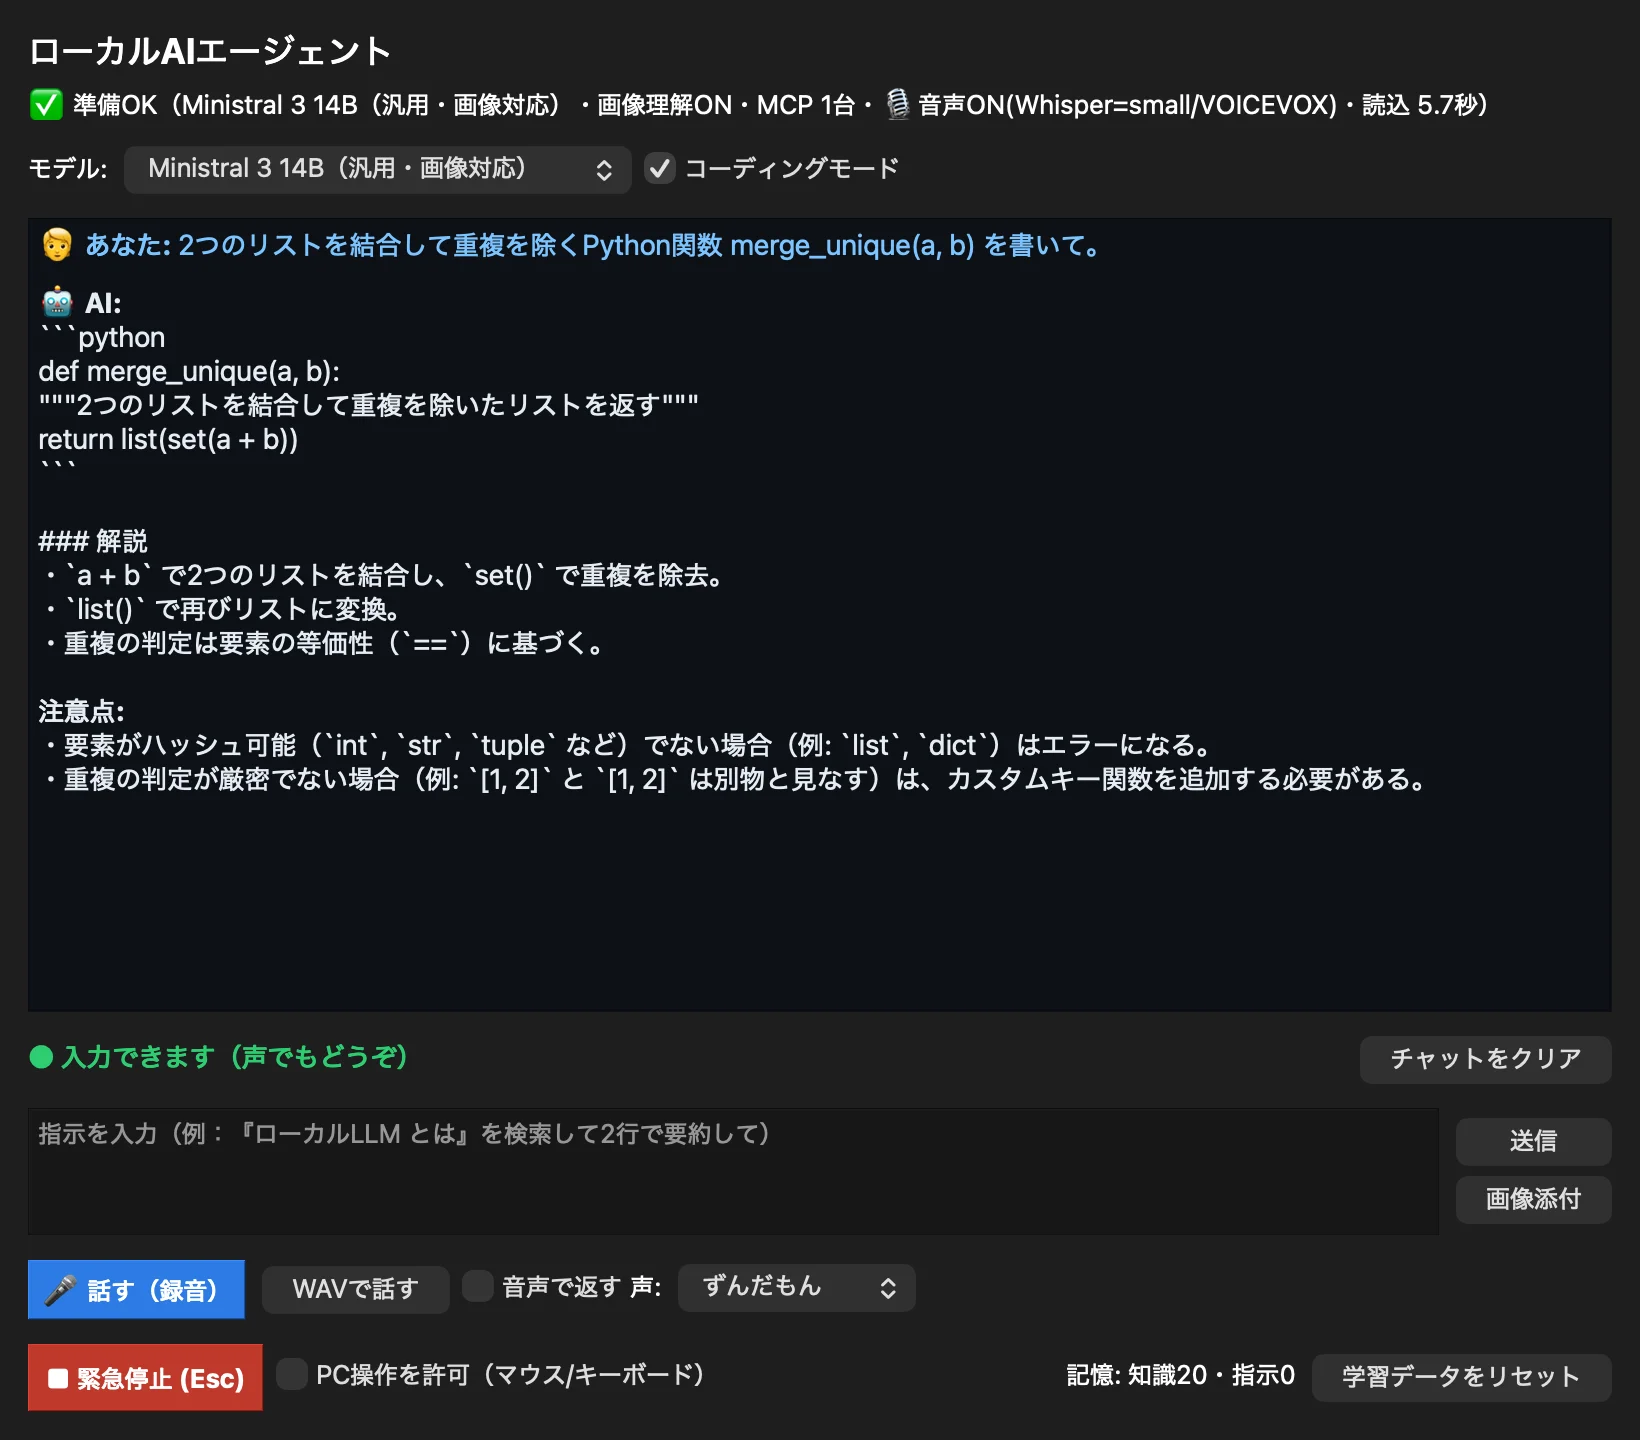Screen dimensions: 1640x1440
Task: Click the microphone icon beside 音声ON
Action: click(898, 105)
